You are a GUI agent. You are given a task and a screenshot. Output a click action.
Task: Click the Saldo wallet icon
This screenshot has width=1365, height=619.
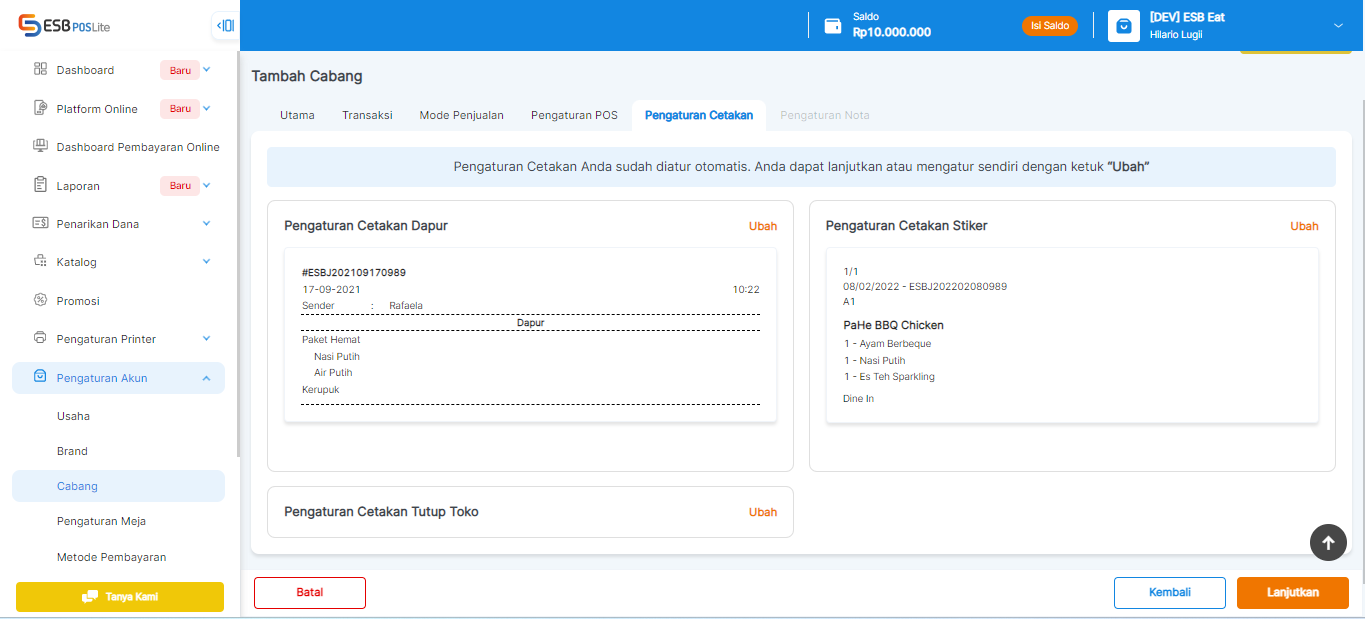pos(832,26)
